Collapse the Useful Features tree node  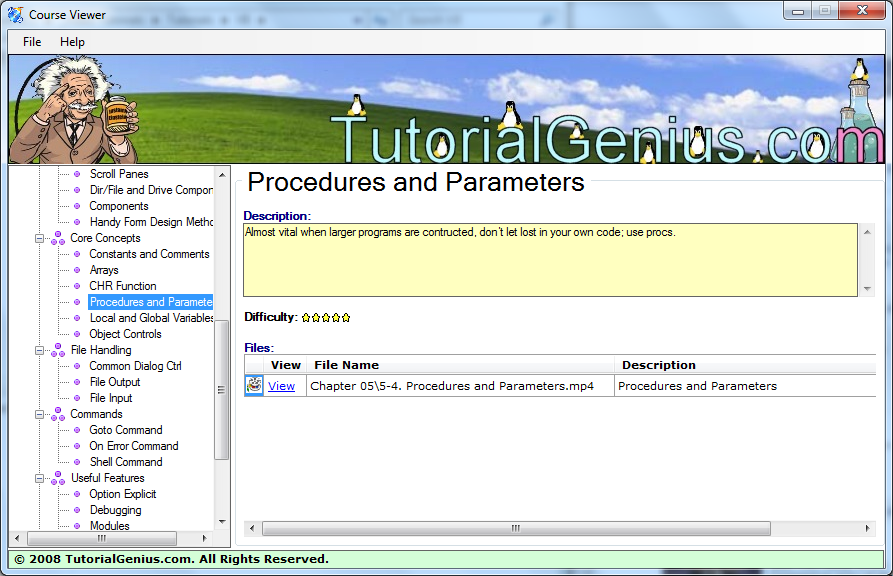click(39, 478)
